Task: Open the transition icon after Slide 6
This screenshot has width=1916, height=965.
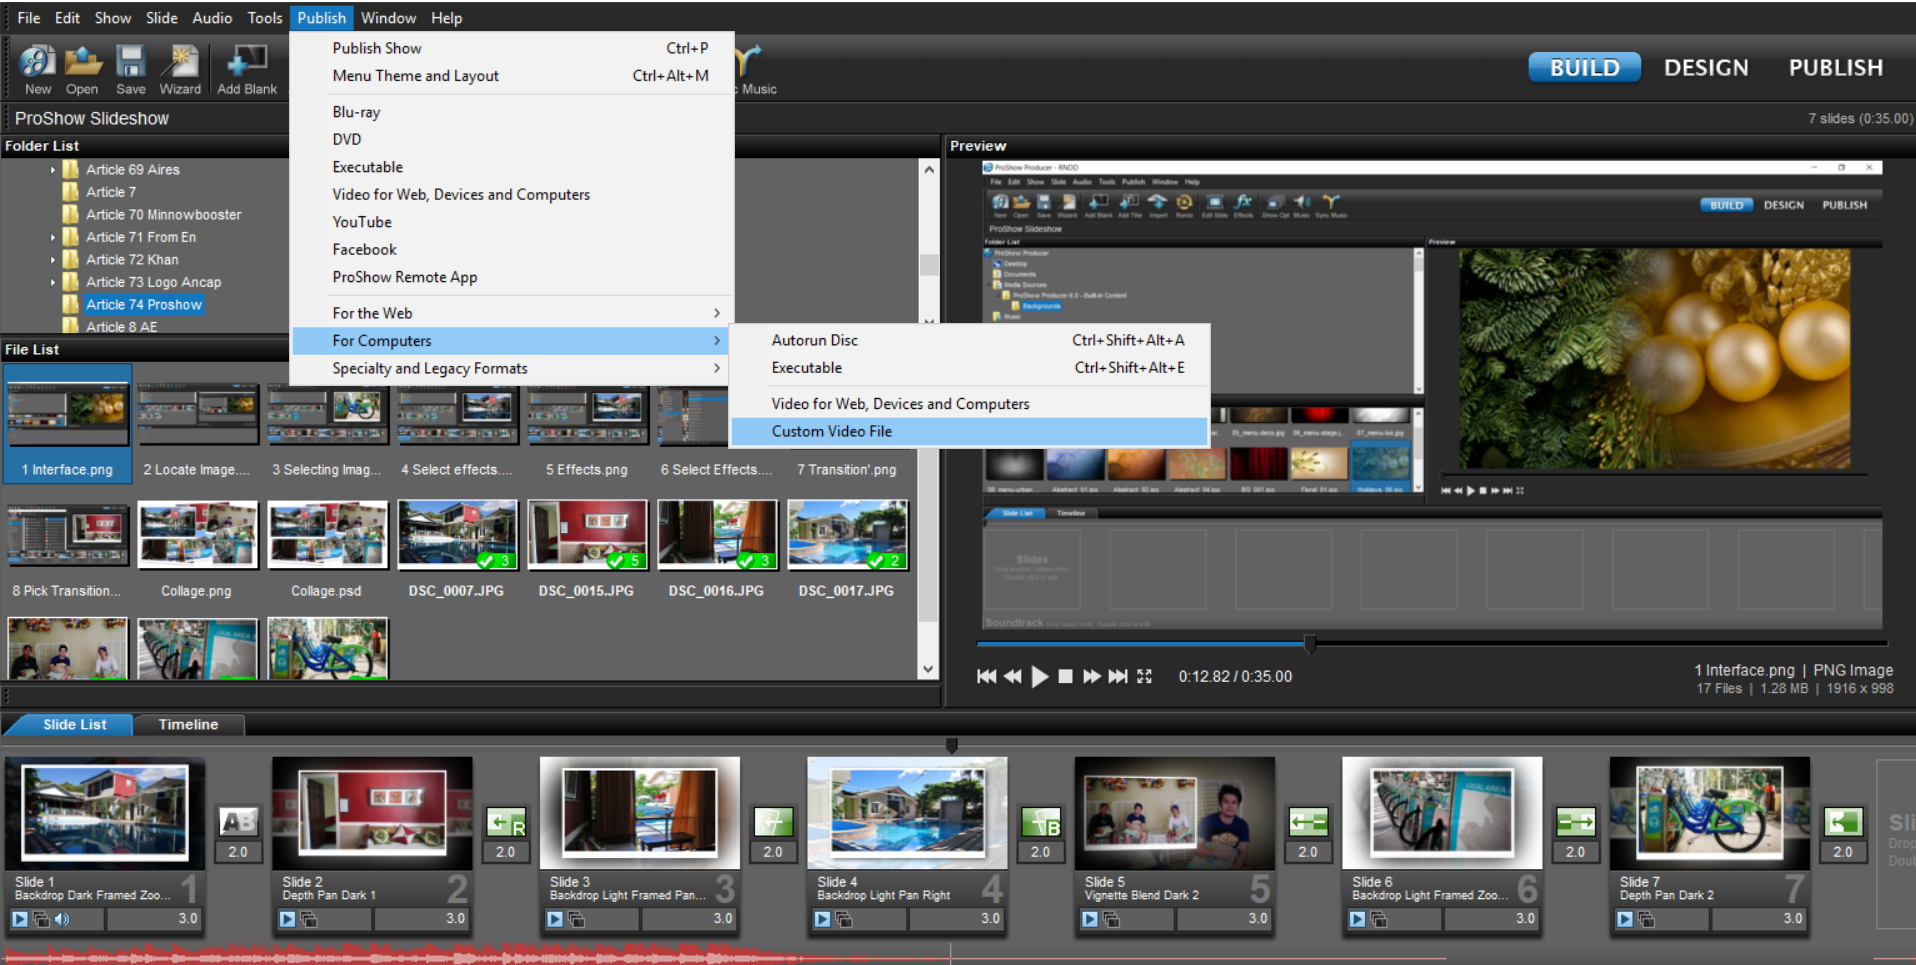Action: (1576, 822)
